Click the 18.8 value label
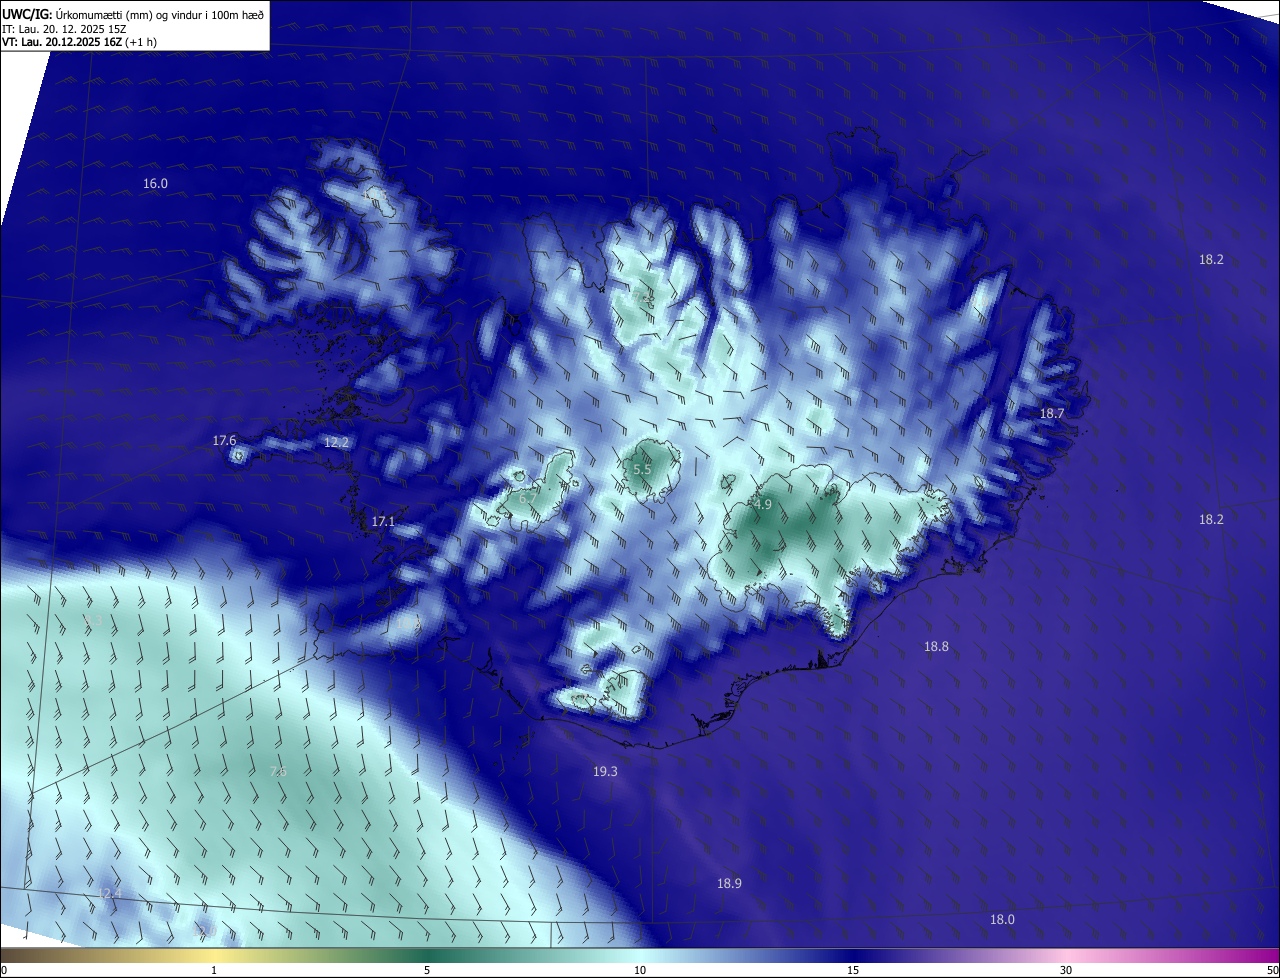Screen dimensions: 1280x978 (x=936, y=647)
